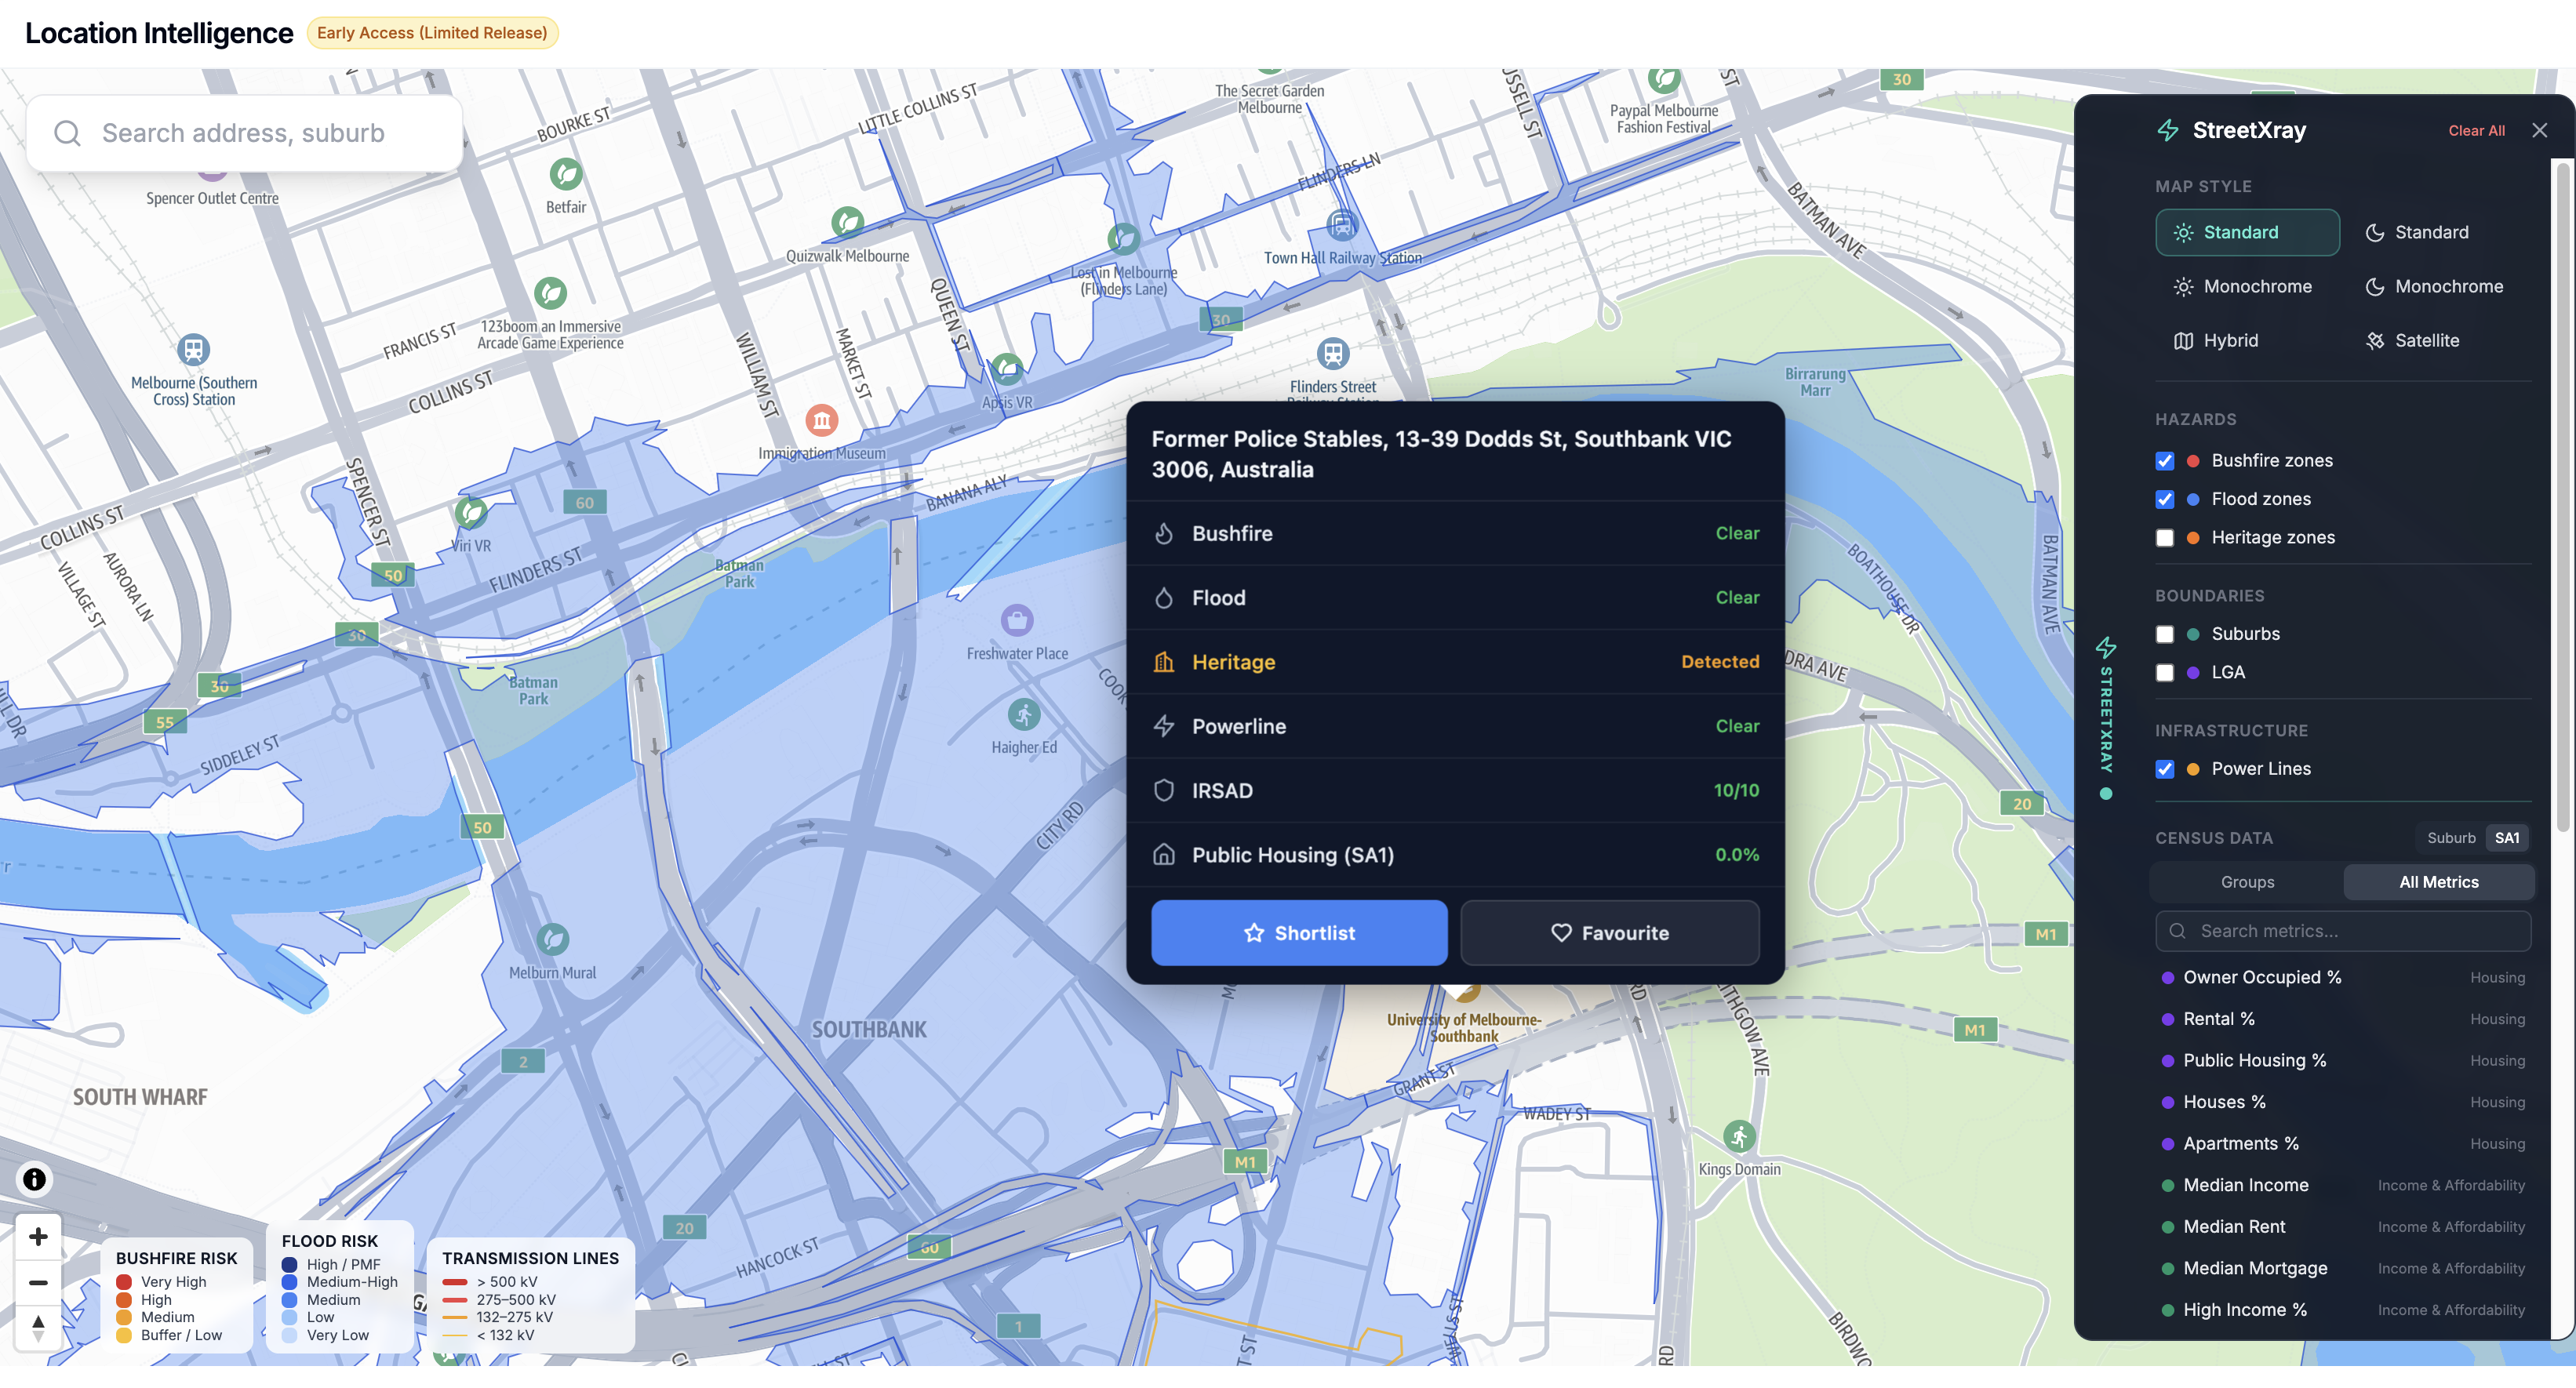Select the Hybrid map style
The image size is (2576, 1388).
[2247, 340]
